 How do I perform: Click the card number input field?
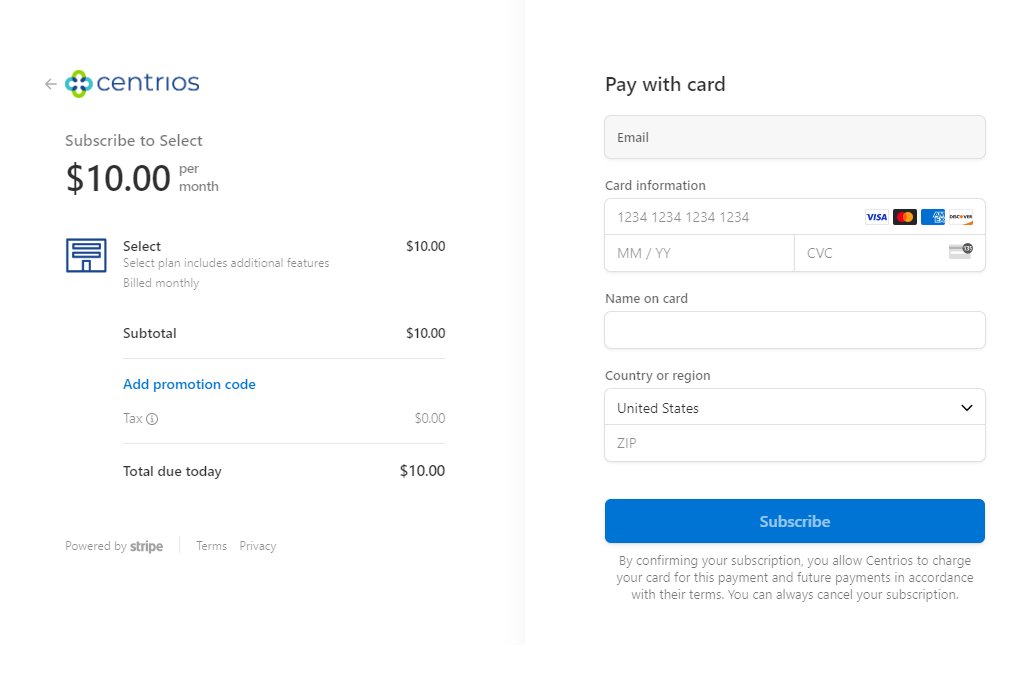(x=730, y=217)
